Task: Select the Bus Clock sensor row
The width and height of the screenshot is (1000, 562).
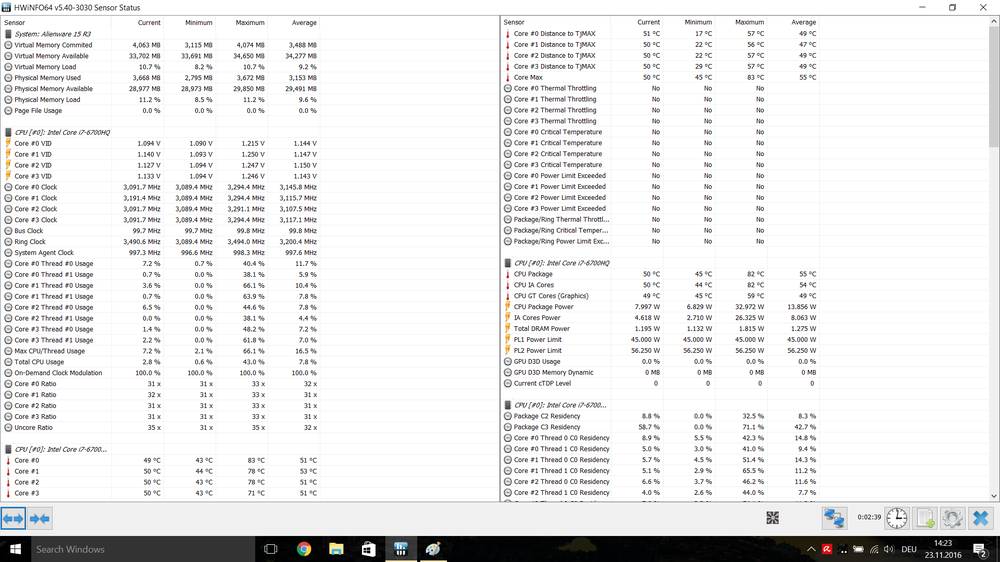Action: coord(28,231)
